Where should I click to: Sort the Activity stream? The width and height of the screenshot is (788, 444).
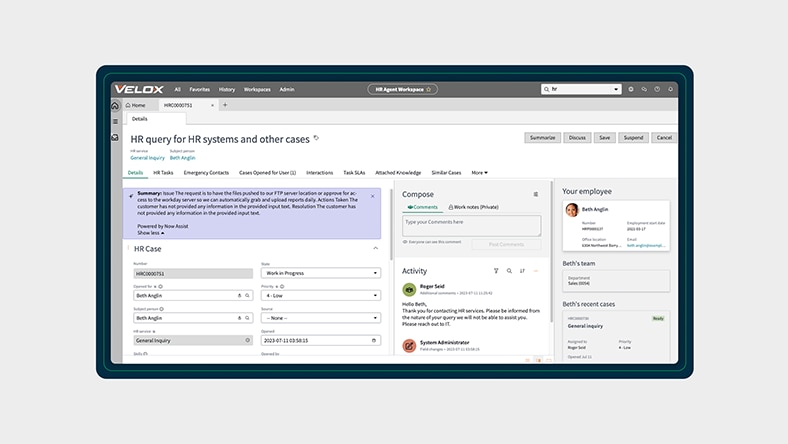point(522,271)
